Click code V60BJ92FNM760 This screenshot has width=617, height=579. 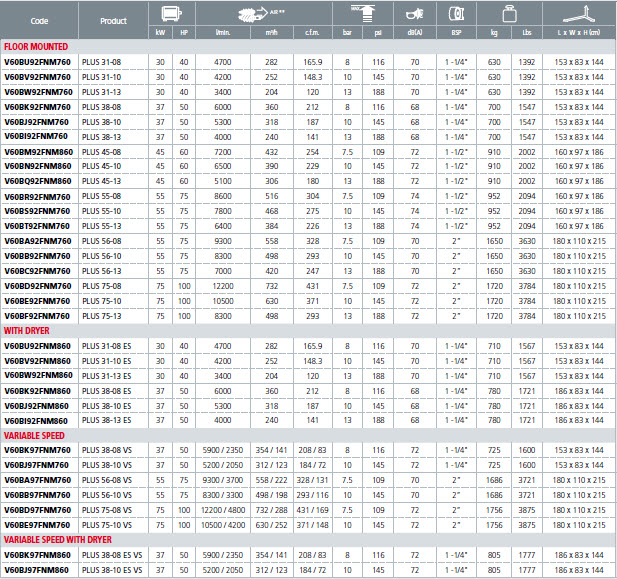(36, 122)
